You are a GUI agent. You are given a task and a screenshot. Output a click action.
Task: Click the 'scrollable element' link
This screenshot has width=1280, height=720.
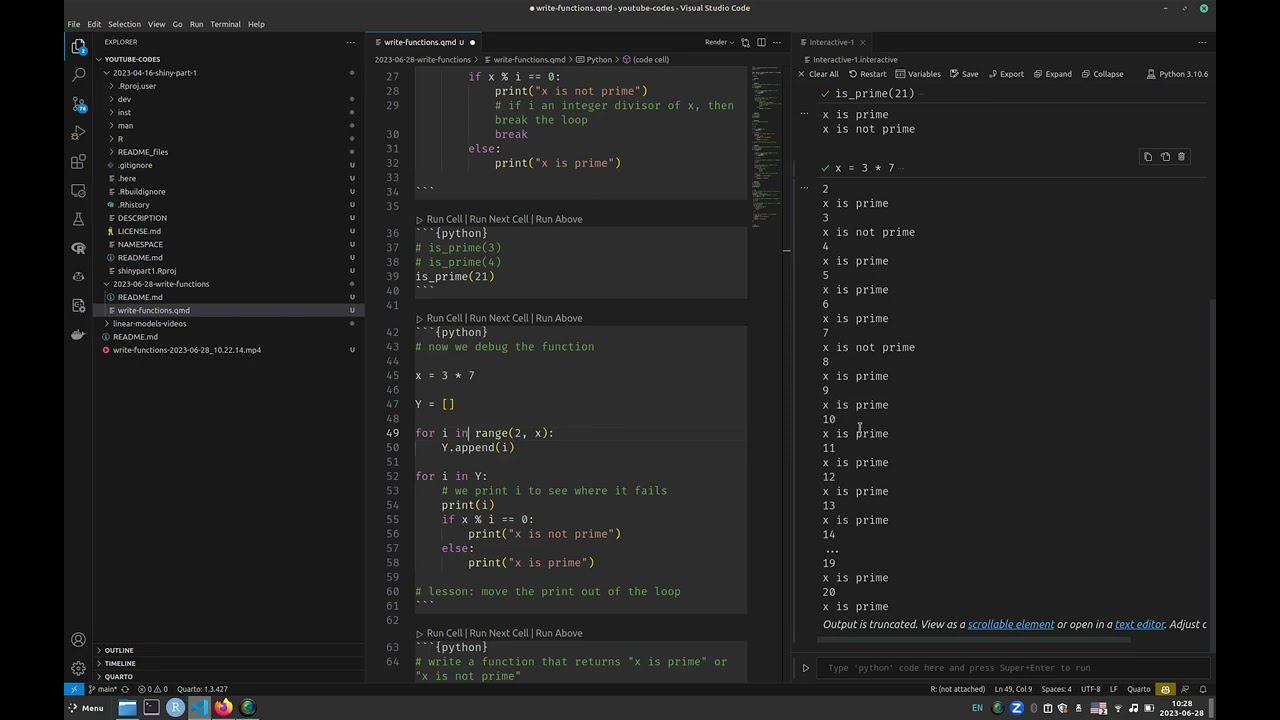click(x=1010, y=625)
